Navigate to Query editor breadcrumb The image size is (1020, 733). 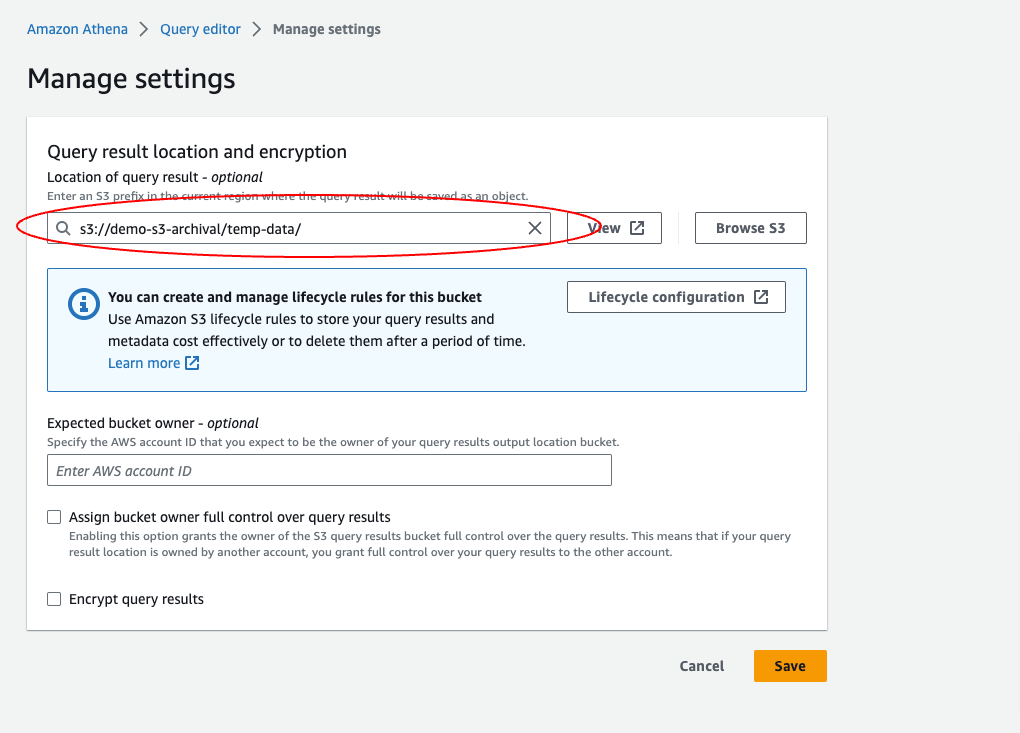coord(200,29)
